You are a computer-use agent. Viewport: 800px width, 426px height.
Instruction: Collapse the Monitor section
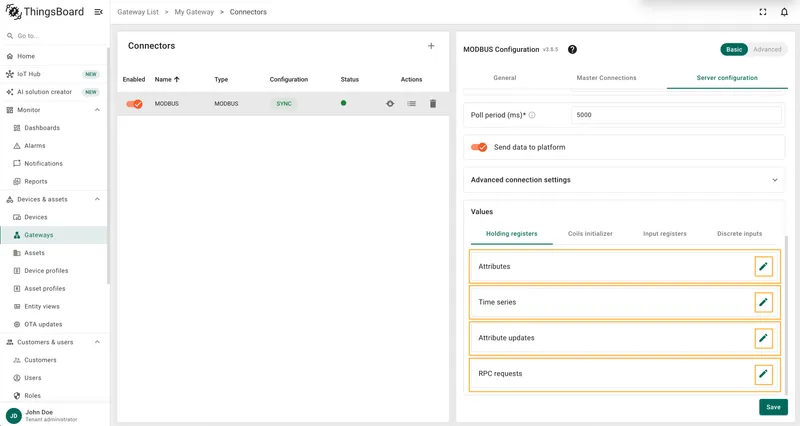pyautogui.click(x=97, y=110)
